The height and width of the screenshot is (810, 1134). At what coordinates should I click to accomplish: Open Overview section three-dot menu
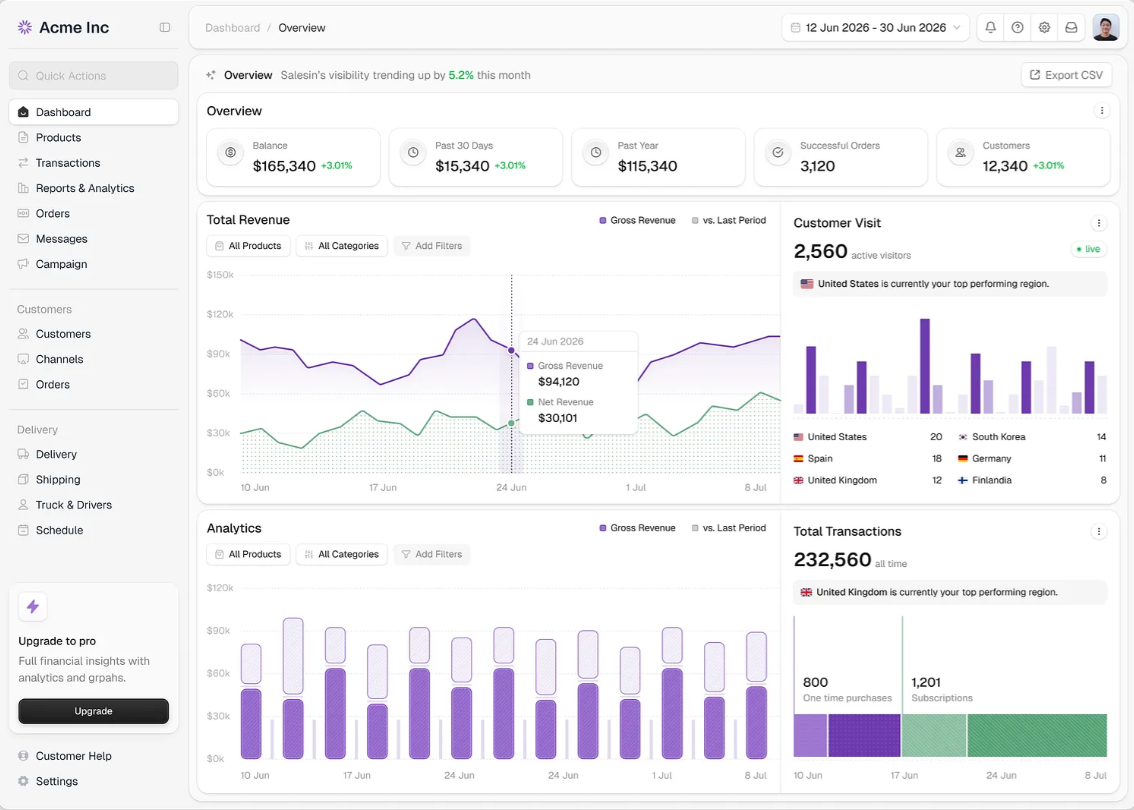pos(1101,111)
